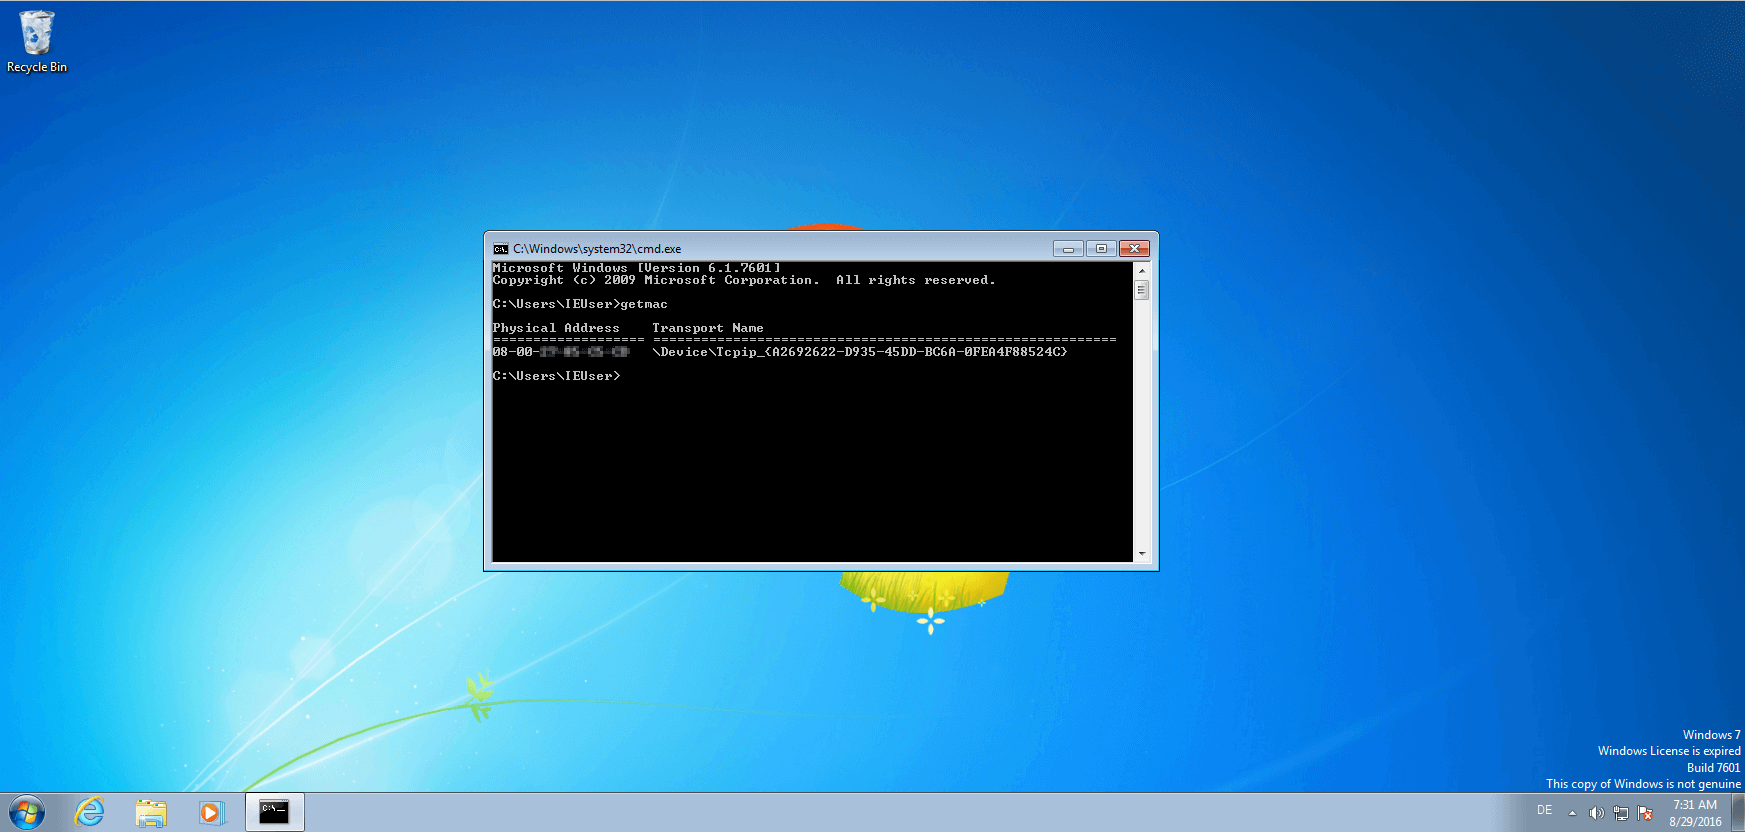The height and width of the screenshot is (832, 1745).
Task: Click the 'Physical Address' column header
Action: (x=556, y=328)
